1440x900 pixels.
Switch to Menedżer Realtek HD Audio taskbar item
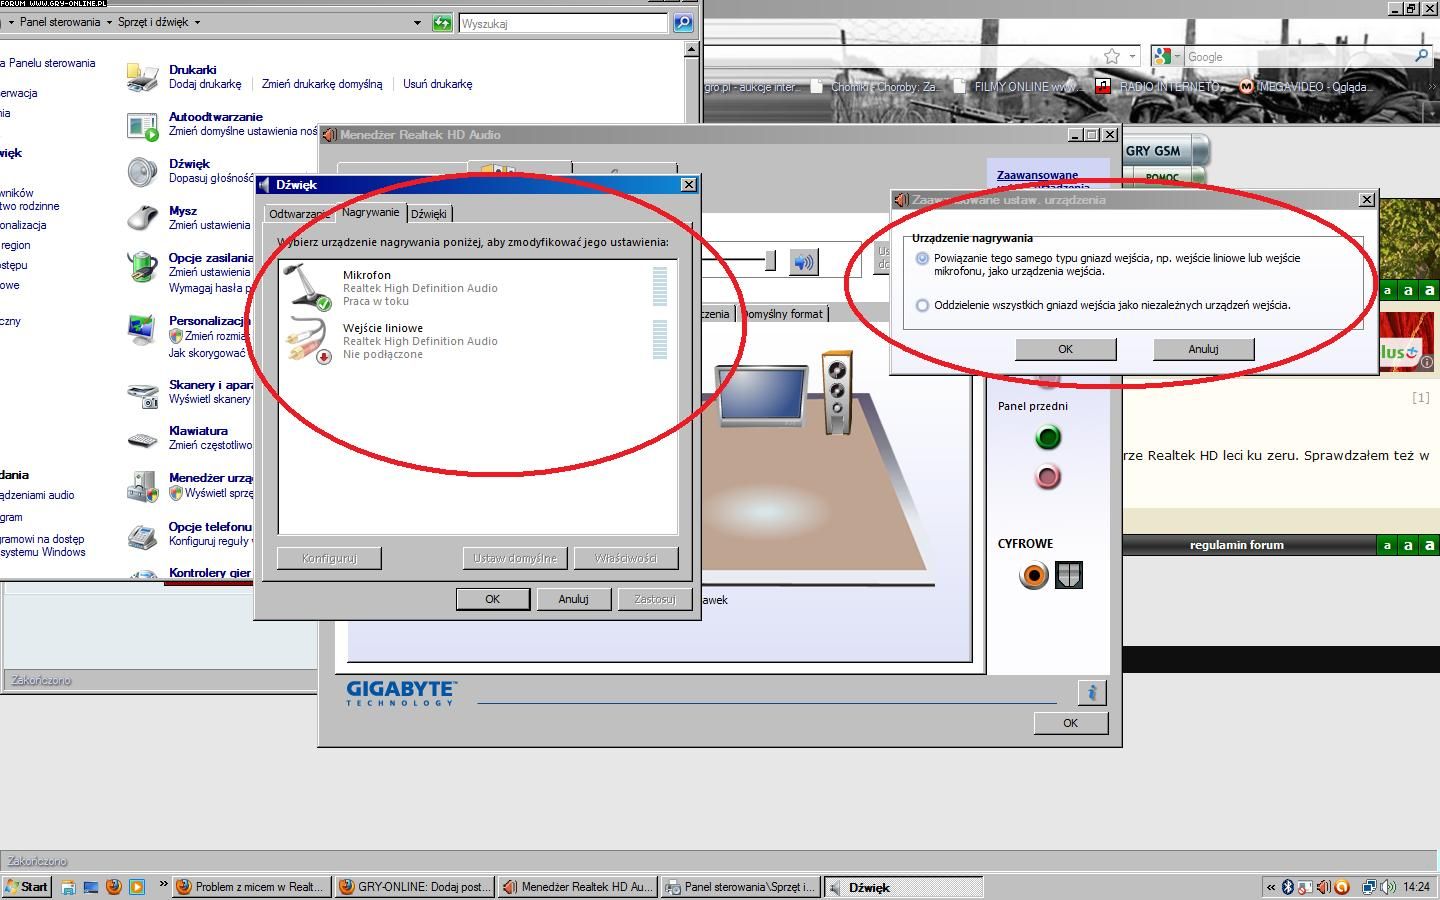(x=577, y=887)
